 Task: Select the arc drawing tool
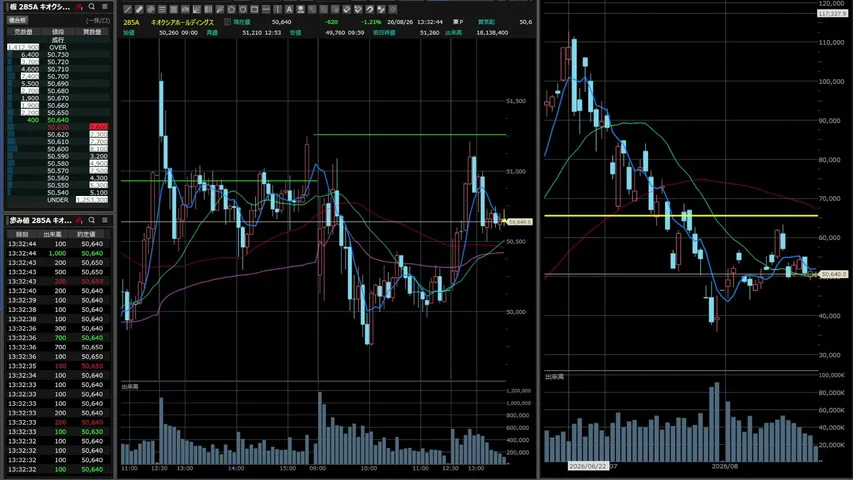tap(185, 9)
